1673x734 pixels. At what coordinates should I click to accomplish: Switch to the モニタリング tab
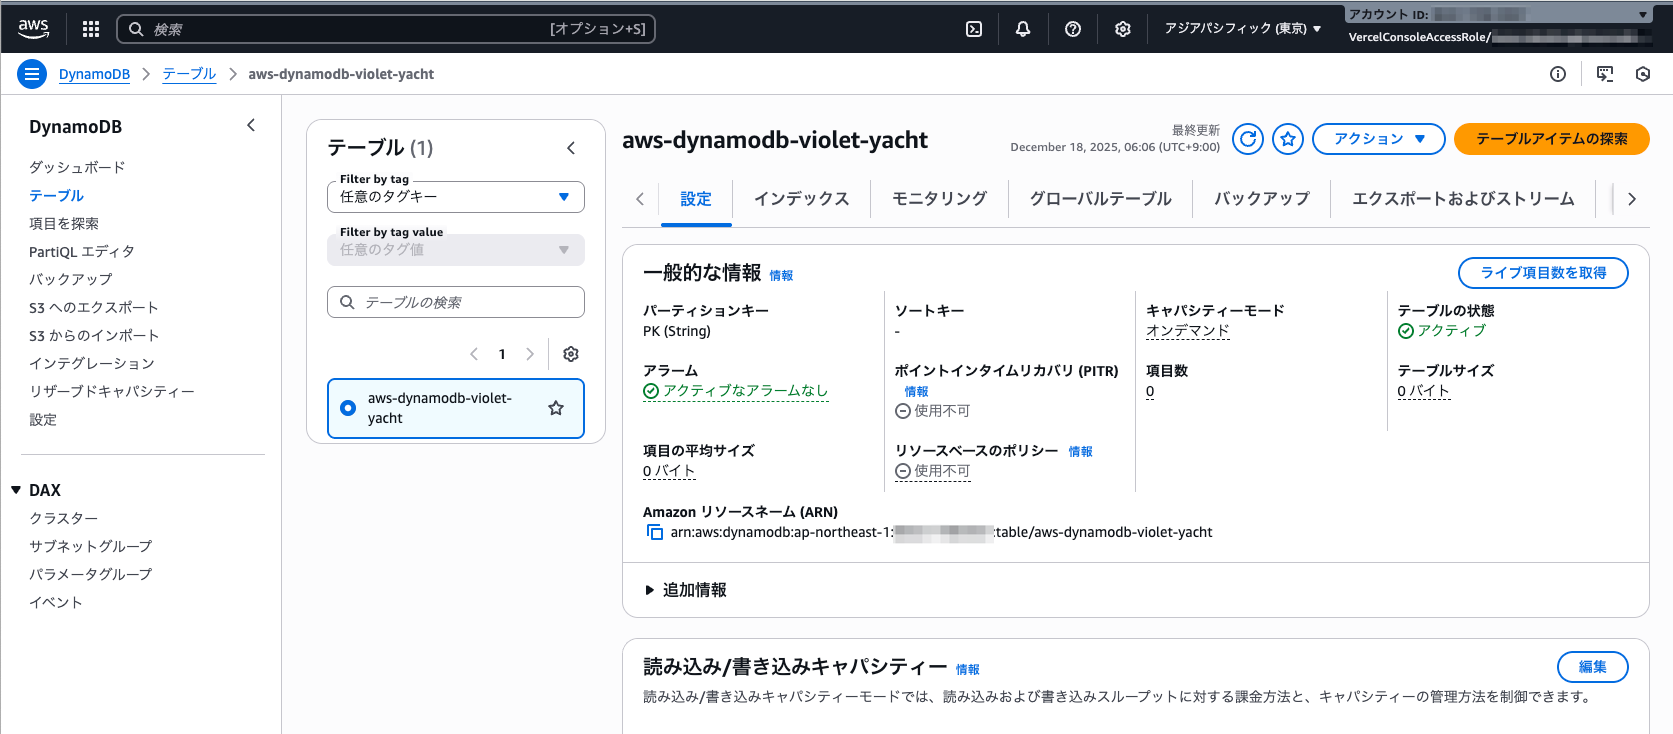[x=939, y=199]
